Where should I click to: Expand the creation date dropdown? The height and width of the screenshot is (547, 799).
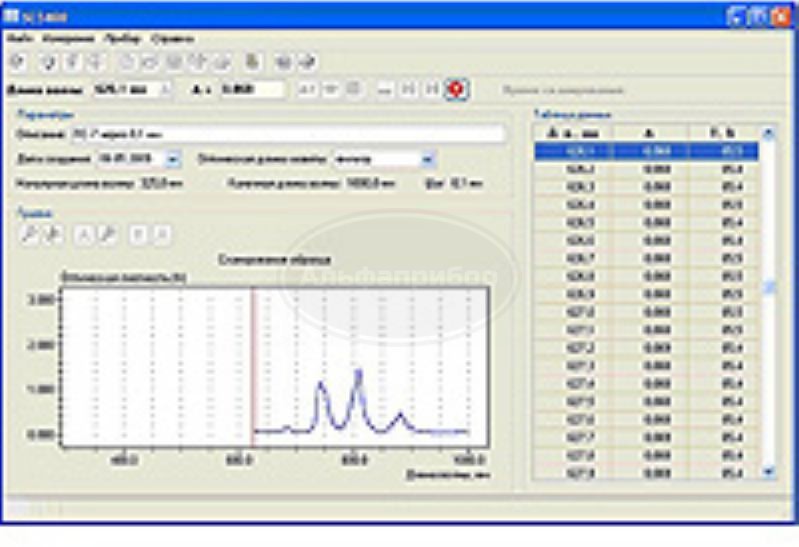pyautogui.click(x=173, y=159)
